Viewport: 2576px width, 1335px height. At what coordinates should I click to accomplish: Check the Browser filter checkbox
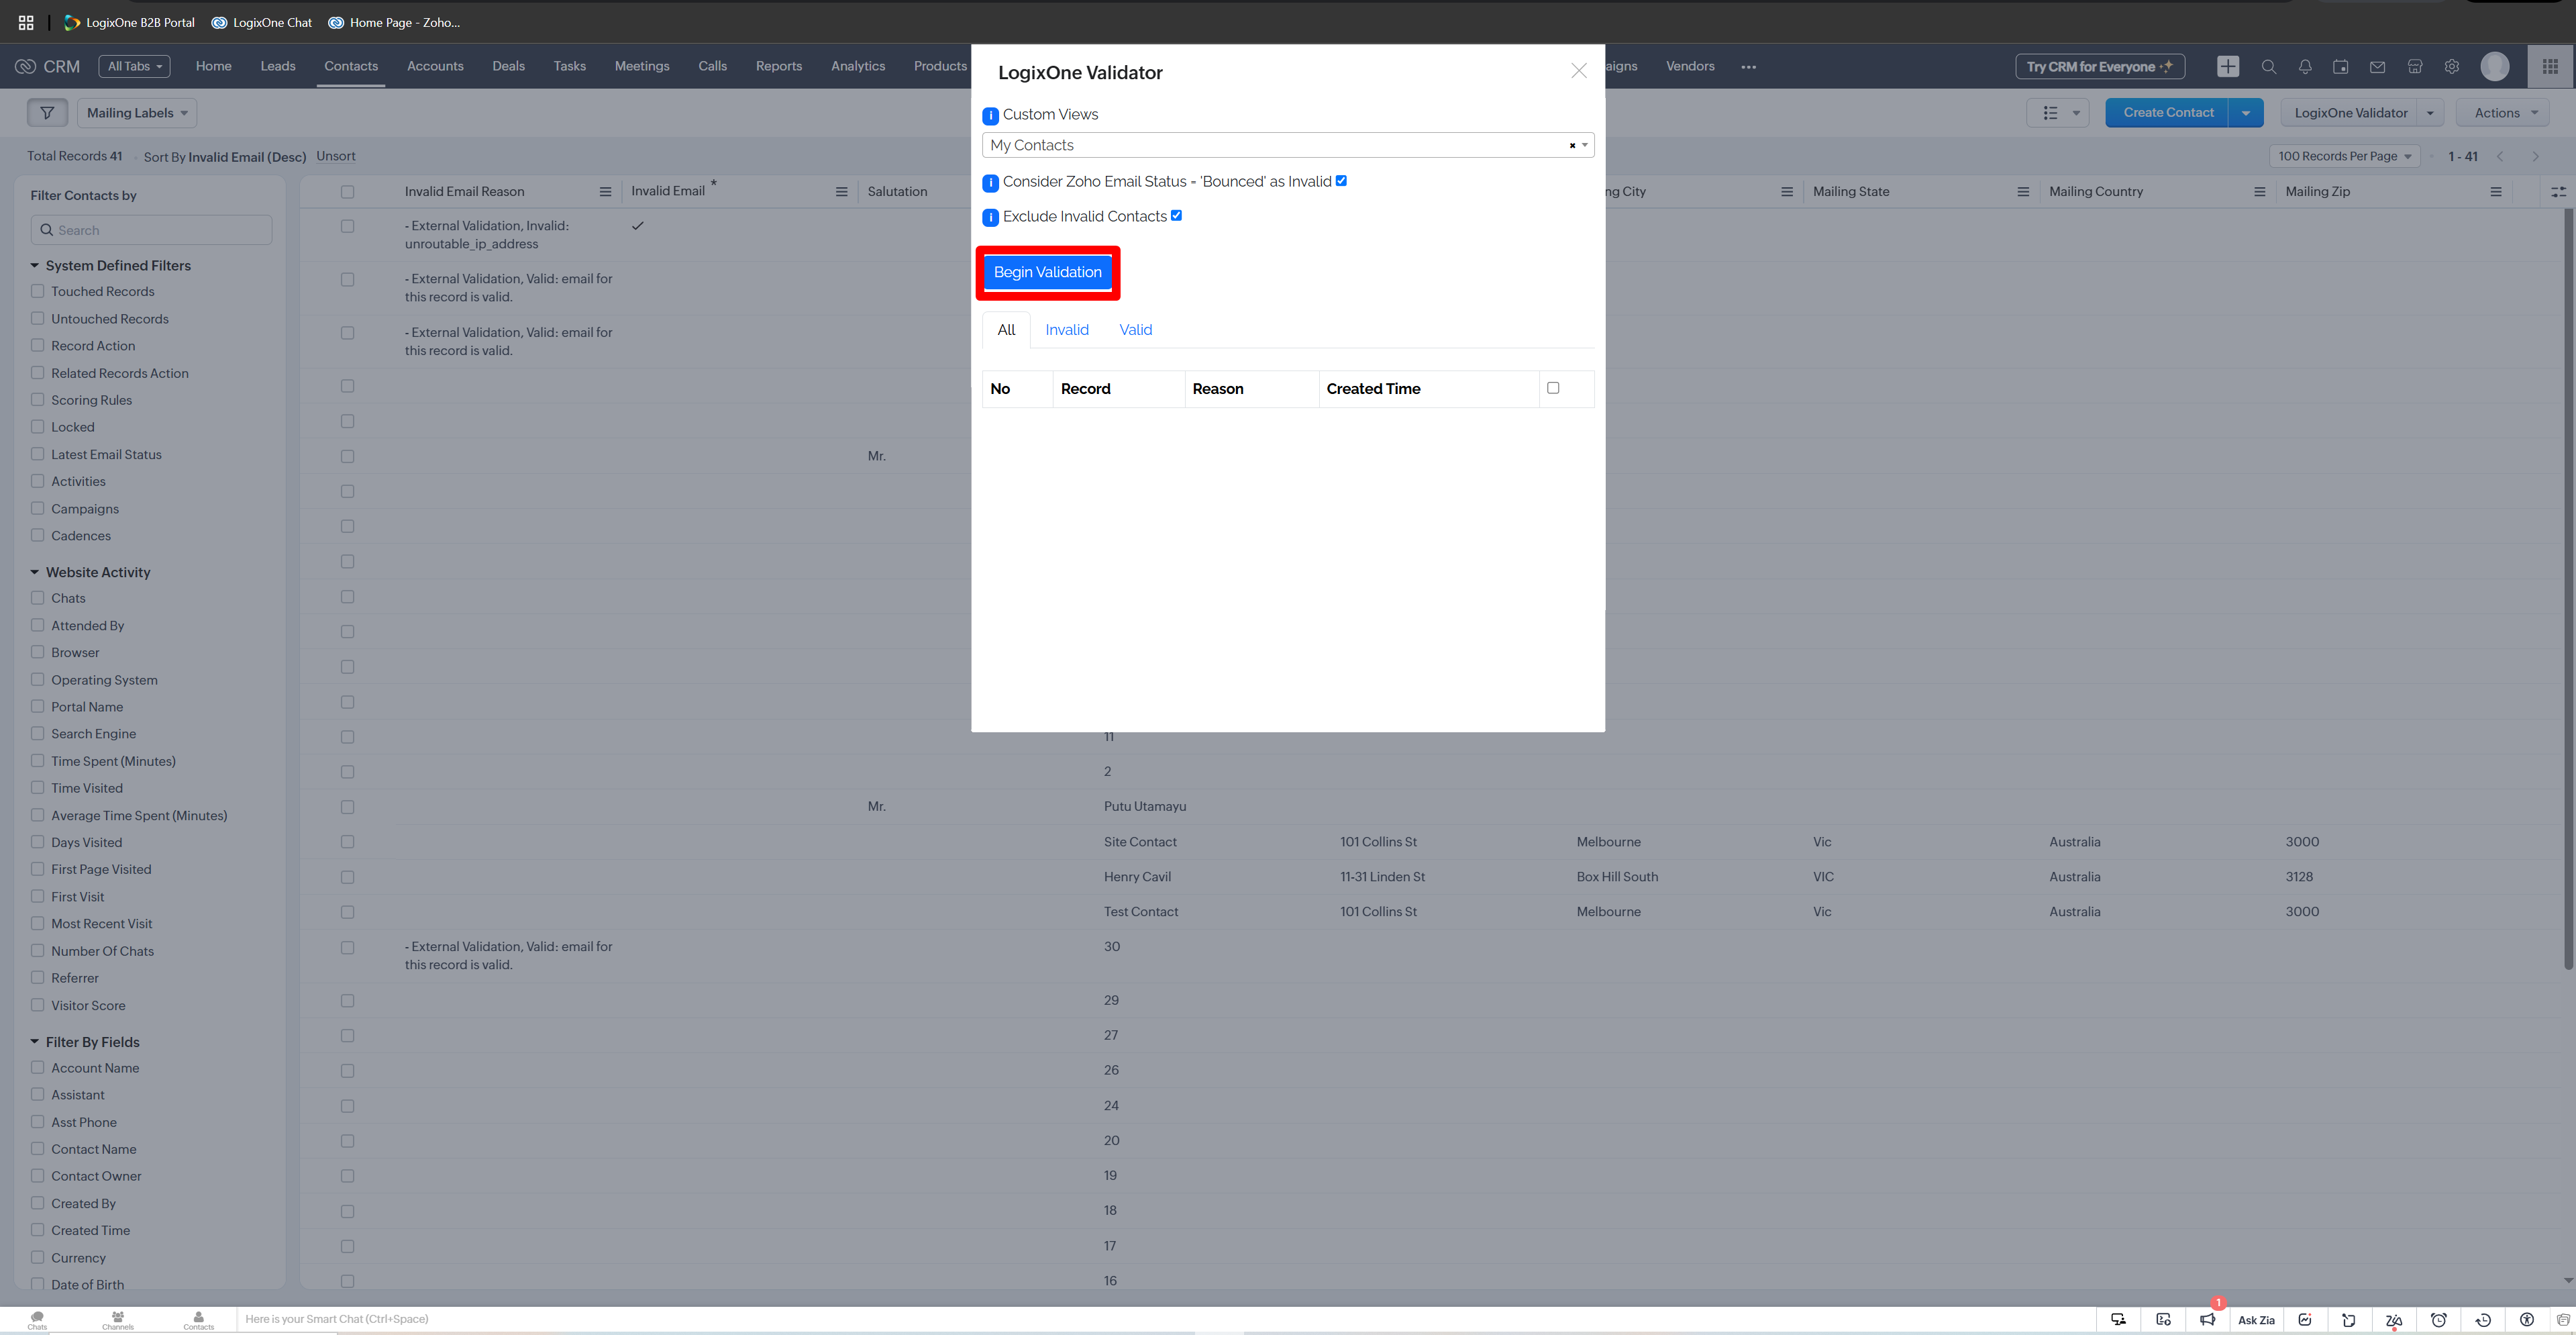[x=37, y=652]
